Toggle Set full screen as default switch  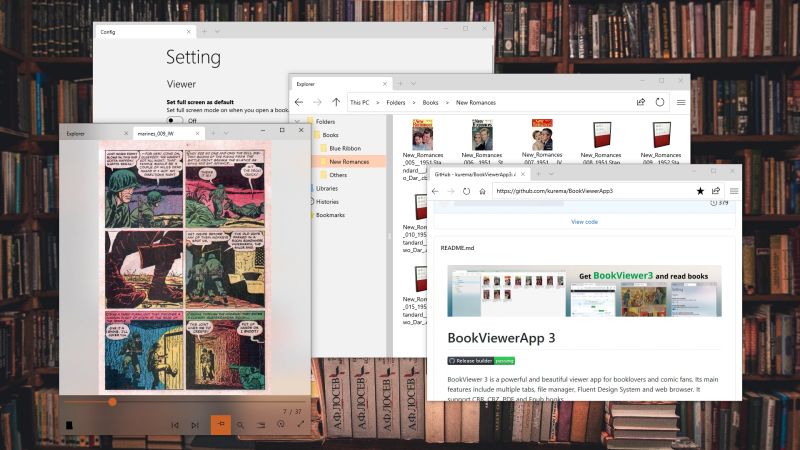coord(175,120)
